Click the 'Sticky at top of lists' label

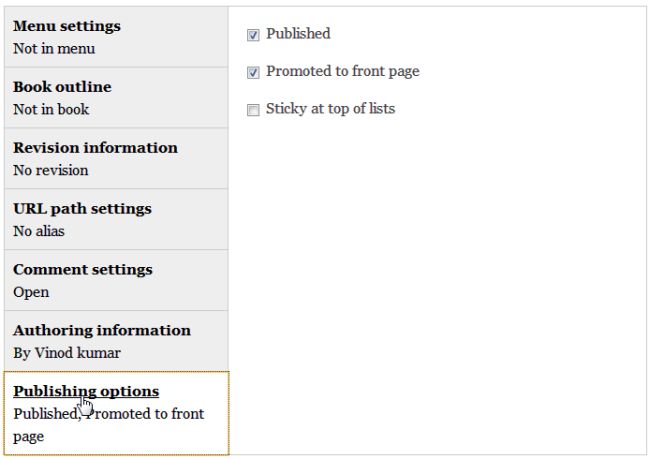(330, 109)
